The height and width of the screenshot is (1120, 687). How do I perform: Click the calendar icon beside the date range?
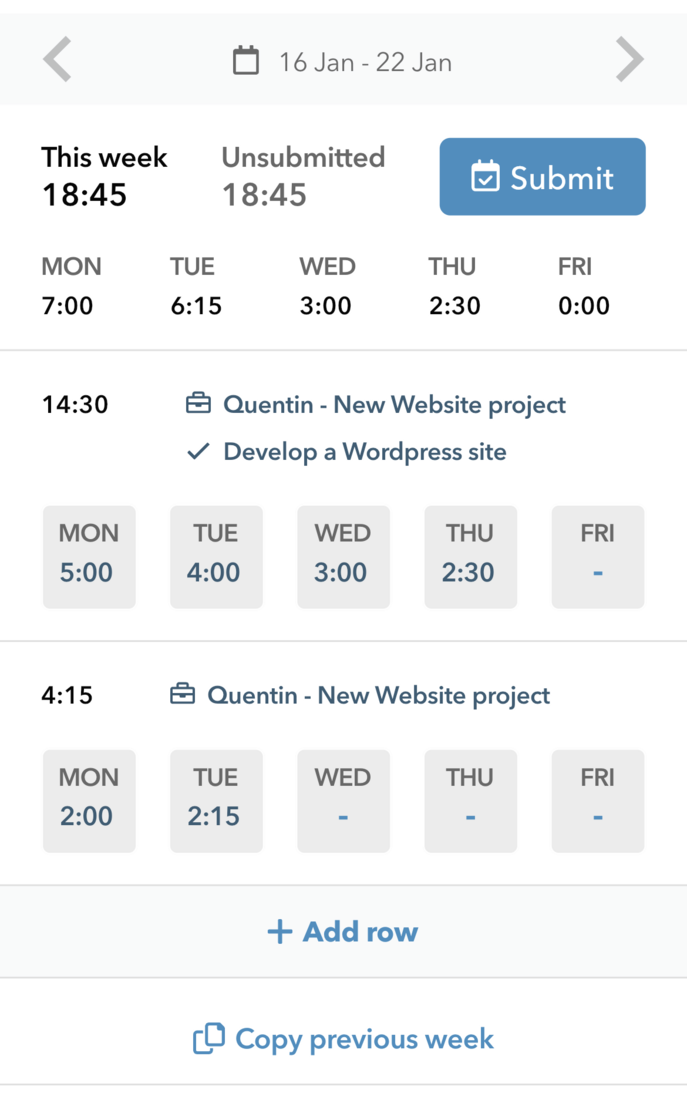point(243,59)
